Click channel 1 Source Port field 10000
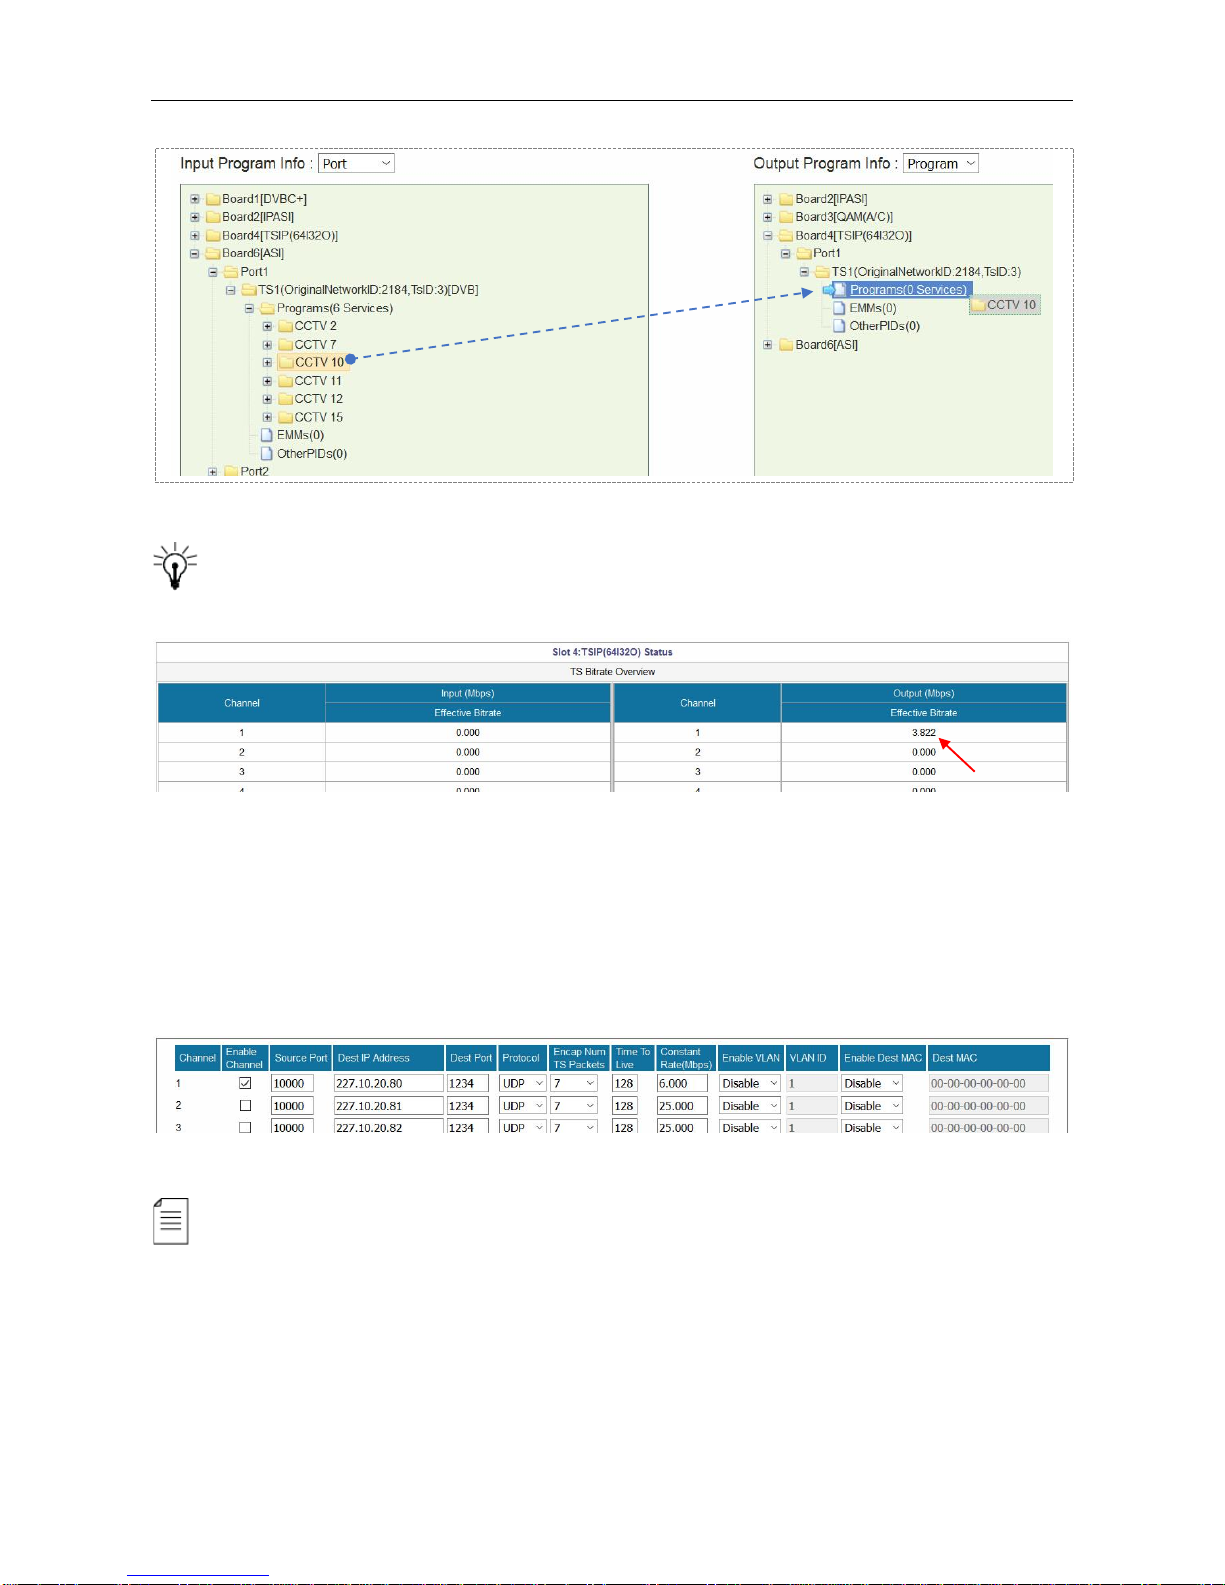Viewport: 1225px width, 1585px height. point(292,1083)
